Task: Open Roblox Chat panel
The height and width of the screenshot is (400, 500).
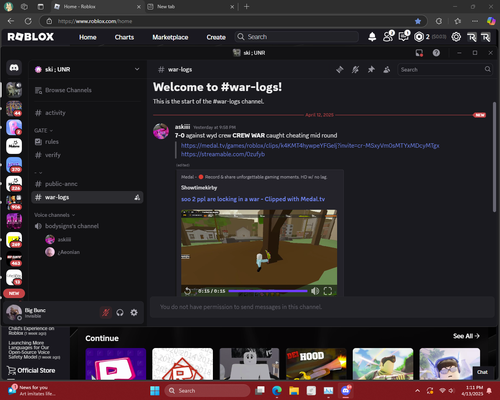Action: pyautogui.click(x=482, y=372)
